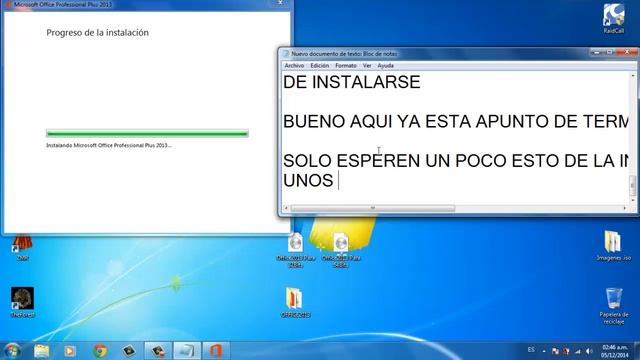The width and height of the screenshot is (640, 360).
Task: Place cursor after UNOS in Notepad text
Action: click(x=337, y=180)
